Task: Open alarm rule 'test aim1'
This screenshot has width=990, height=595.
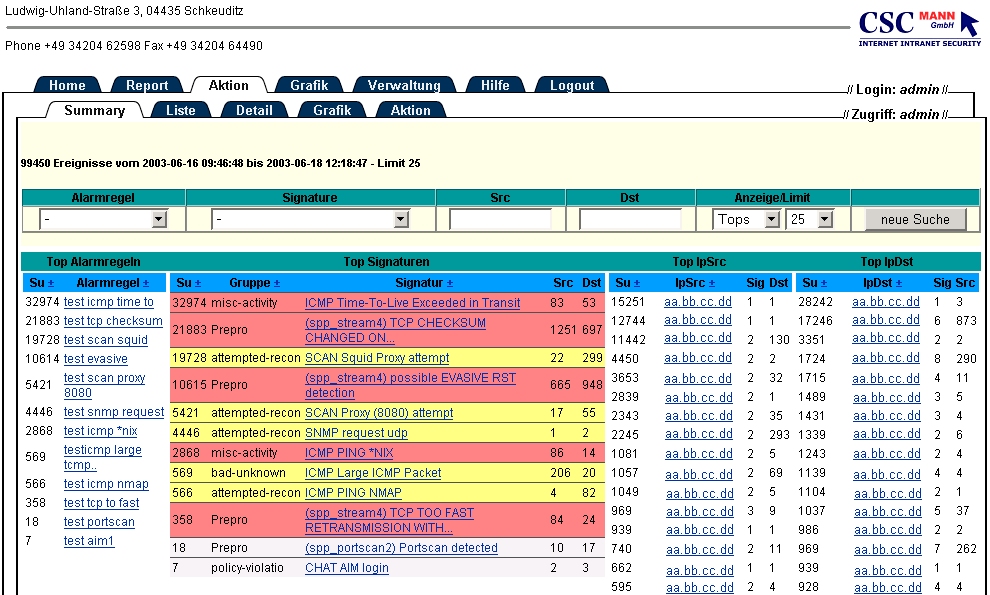Action: point(89,541)
